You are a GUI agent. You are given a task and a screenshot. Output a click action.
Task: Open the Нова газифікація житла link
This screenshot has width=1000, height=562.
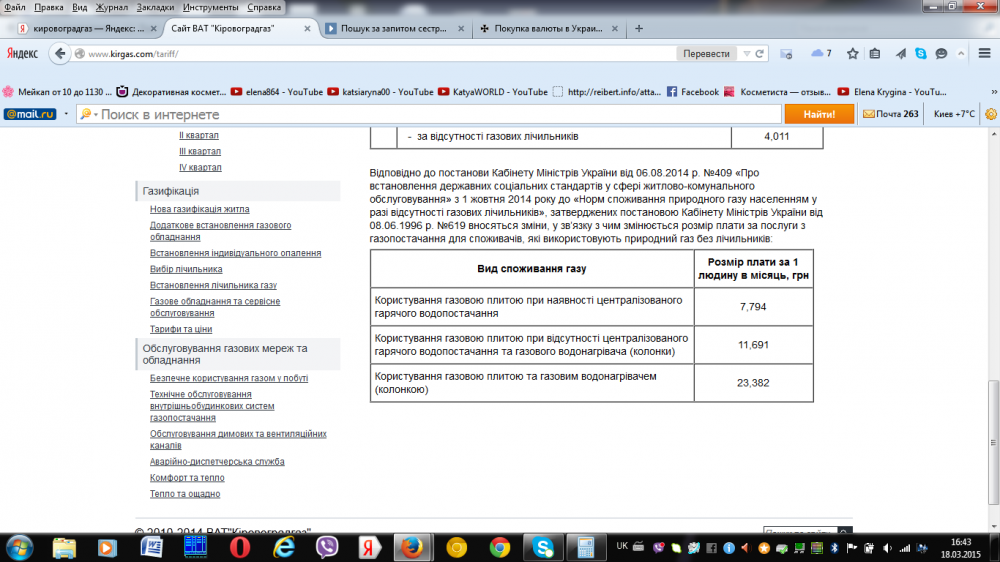point(200,209)
